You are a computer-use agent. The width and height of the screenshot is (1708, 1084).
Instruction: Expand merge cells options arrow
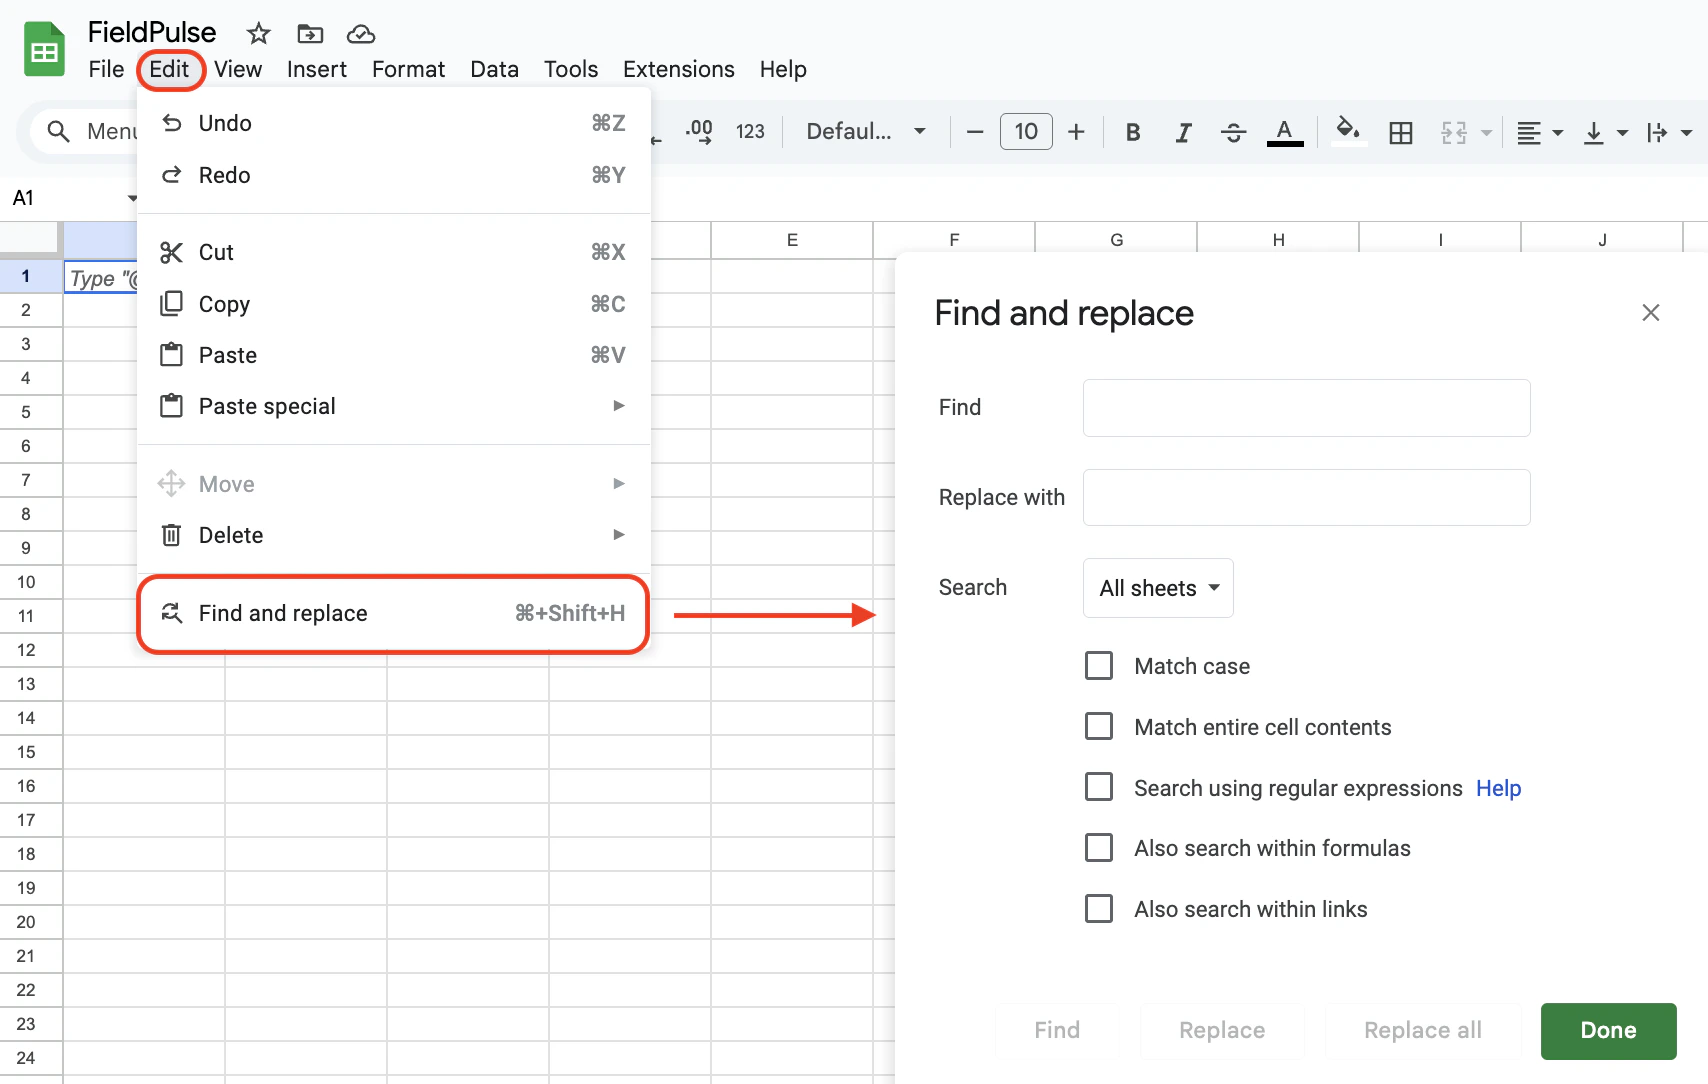pos(1486,132)
